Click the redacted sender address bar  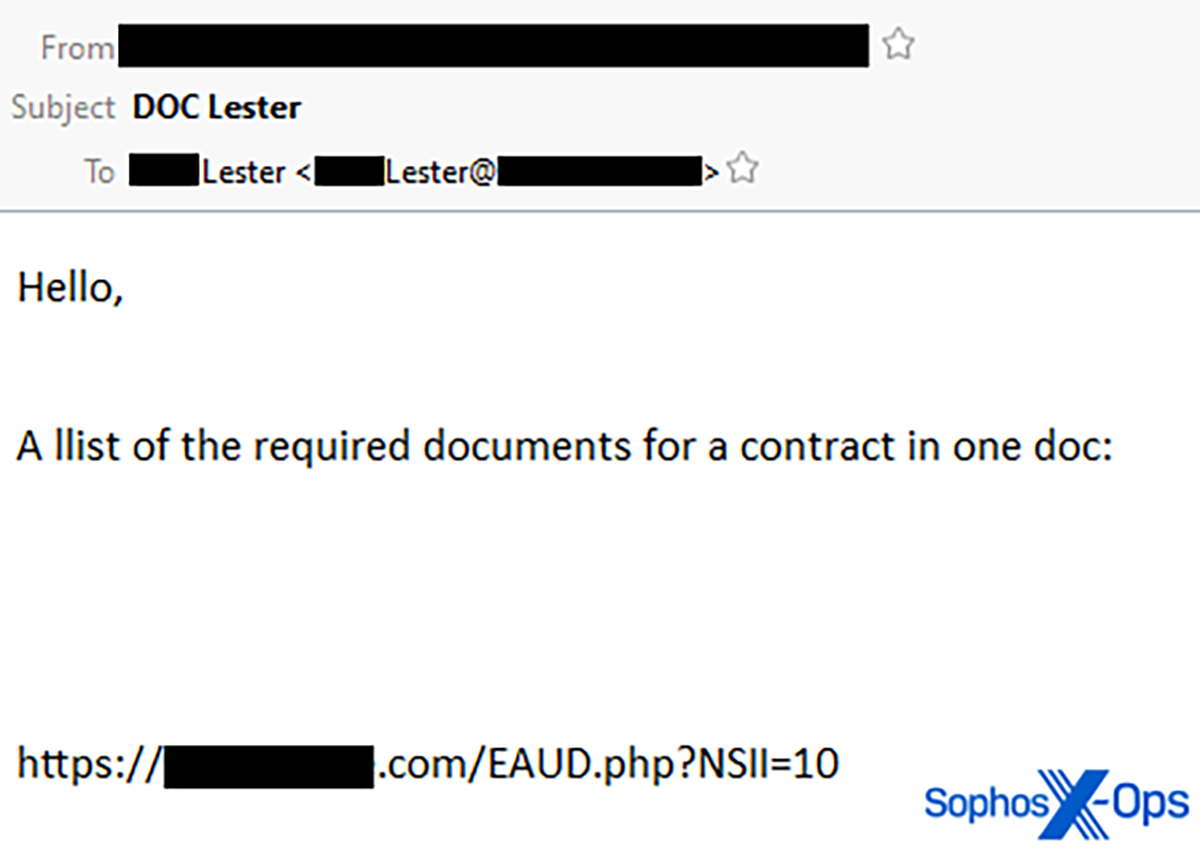tap(493, 46)
